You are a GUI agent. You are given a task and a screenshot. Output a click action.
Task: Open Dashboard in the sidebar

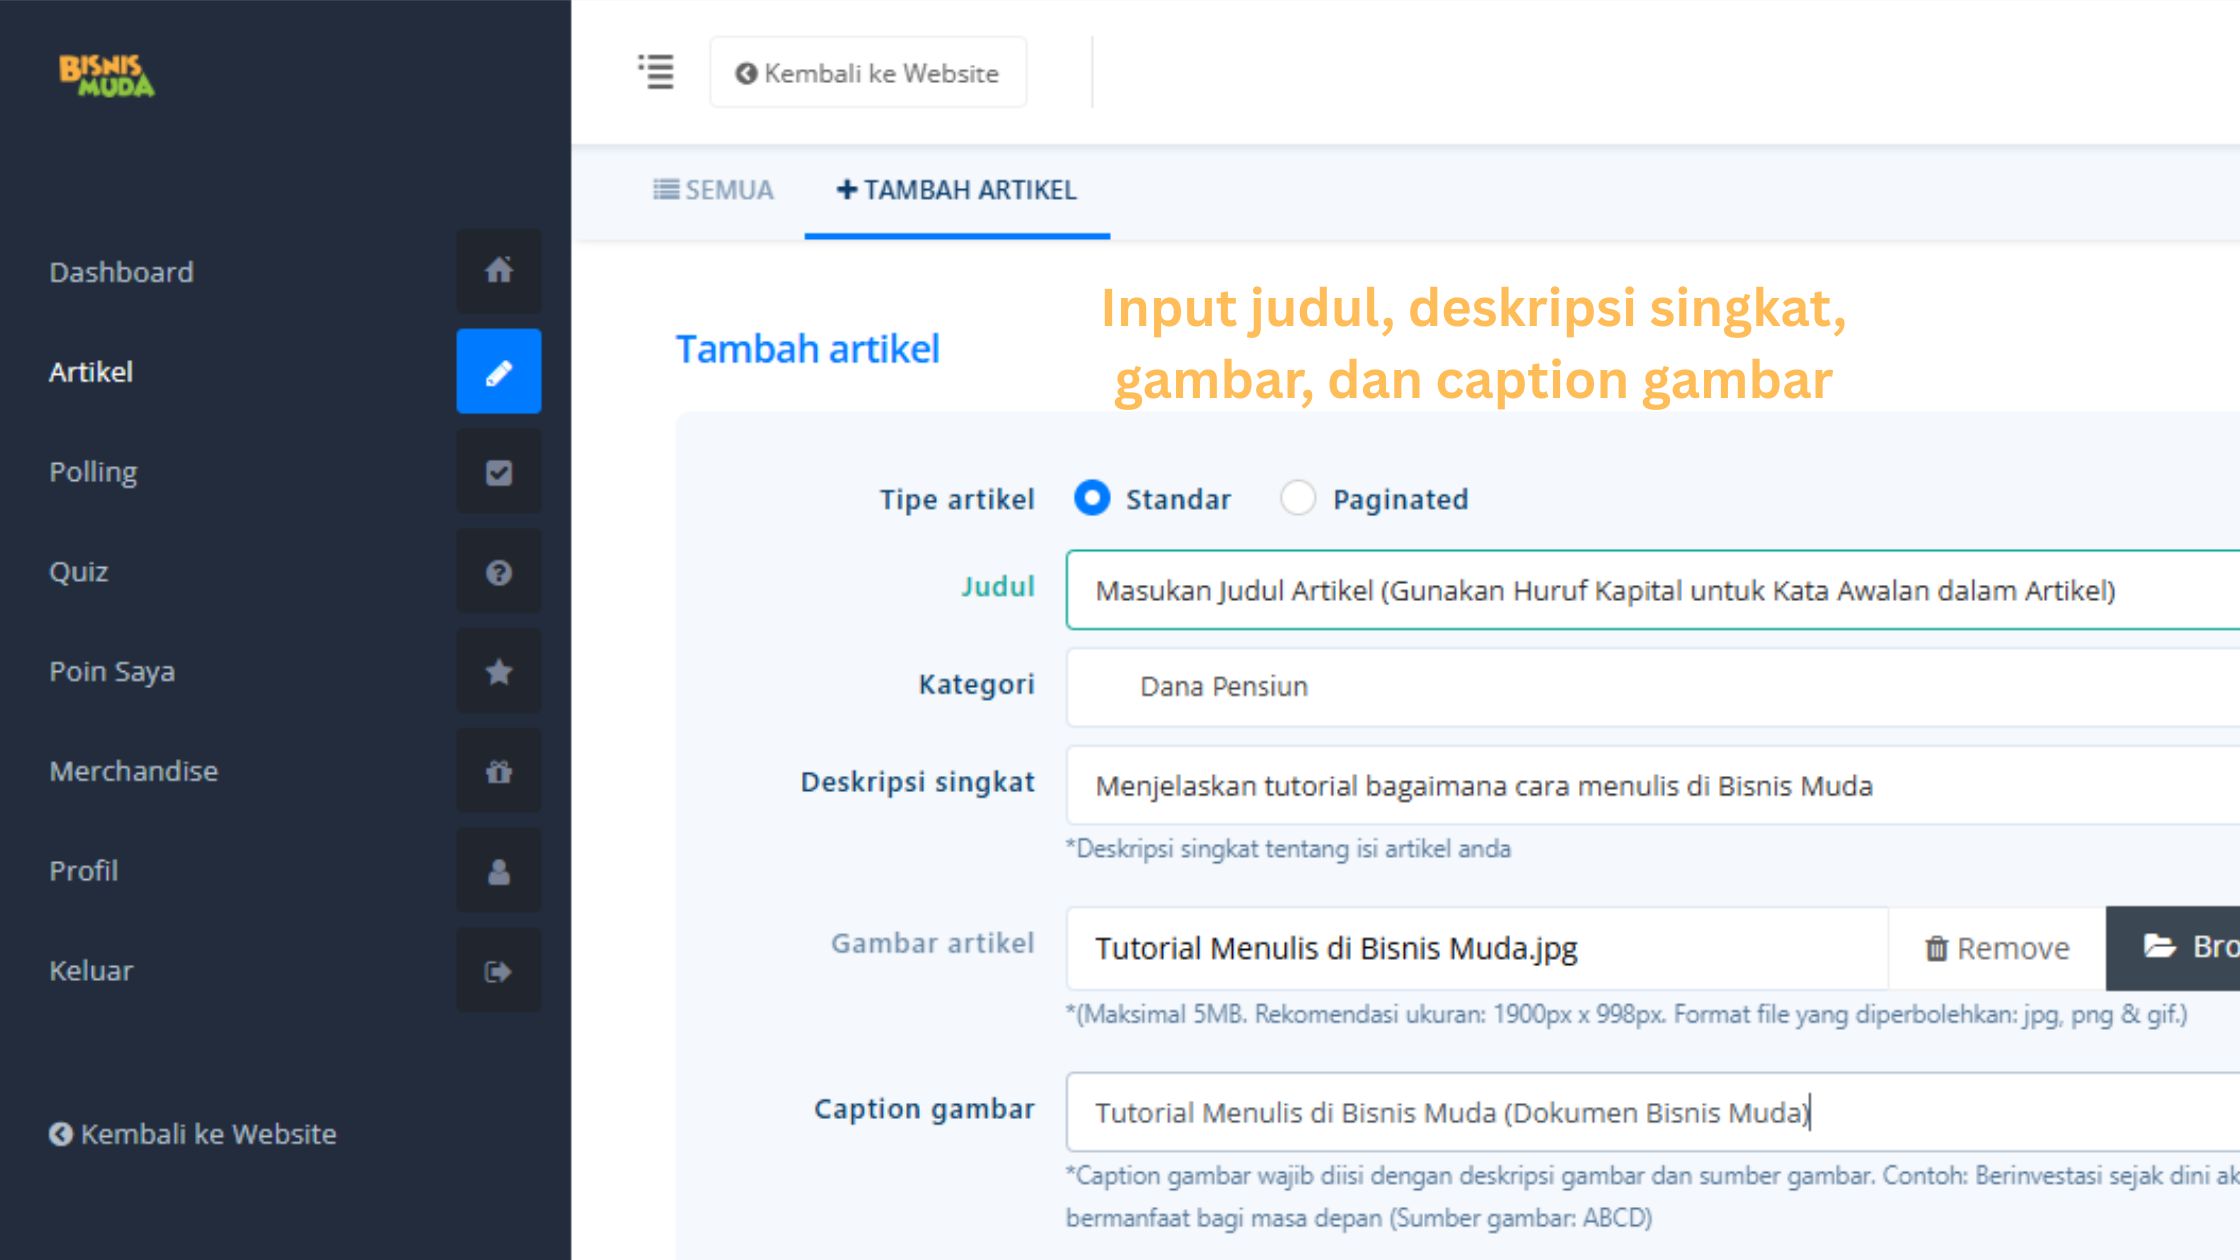click(x=121, y=272)
